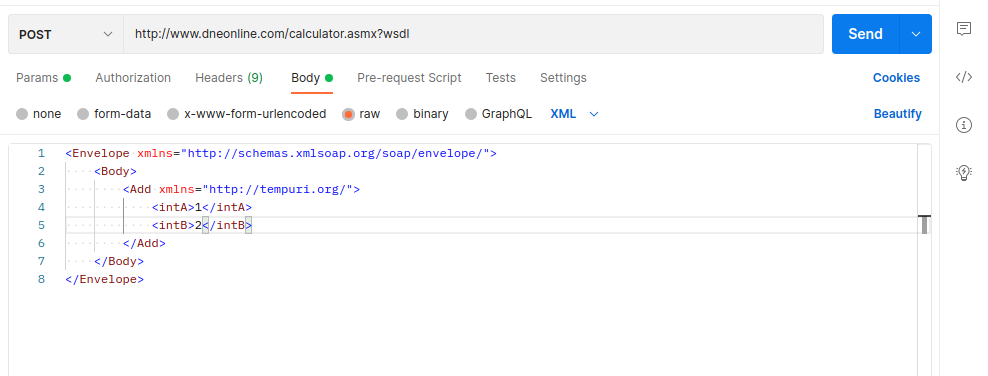The width and height of the screenshot is (988, 376).
Task: Go to the Authorization tab
Action: [133, 77]
